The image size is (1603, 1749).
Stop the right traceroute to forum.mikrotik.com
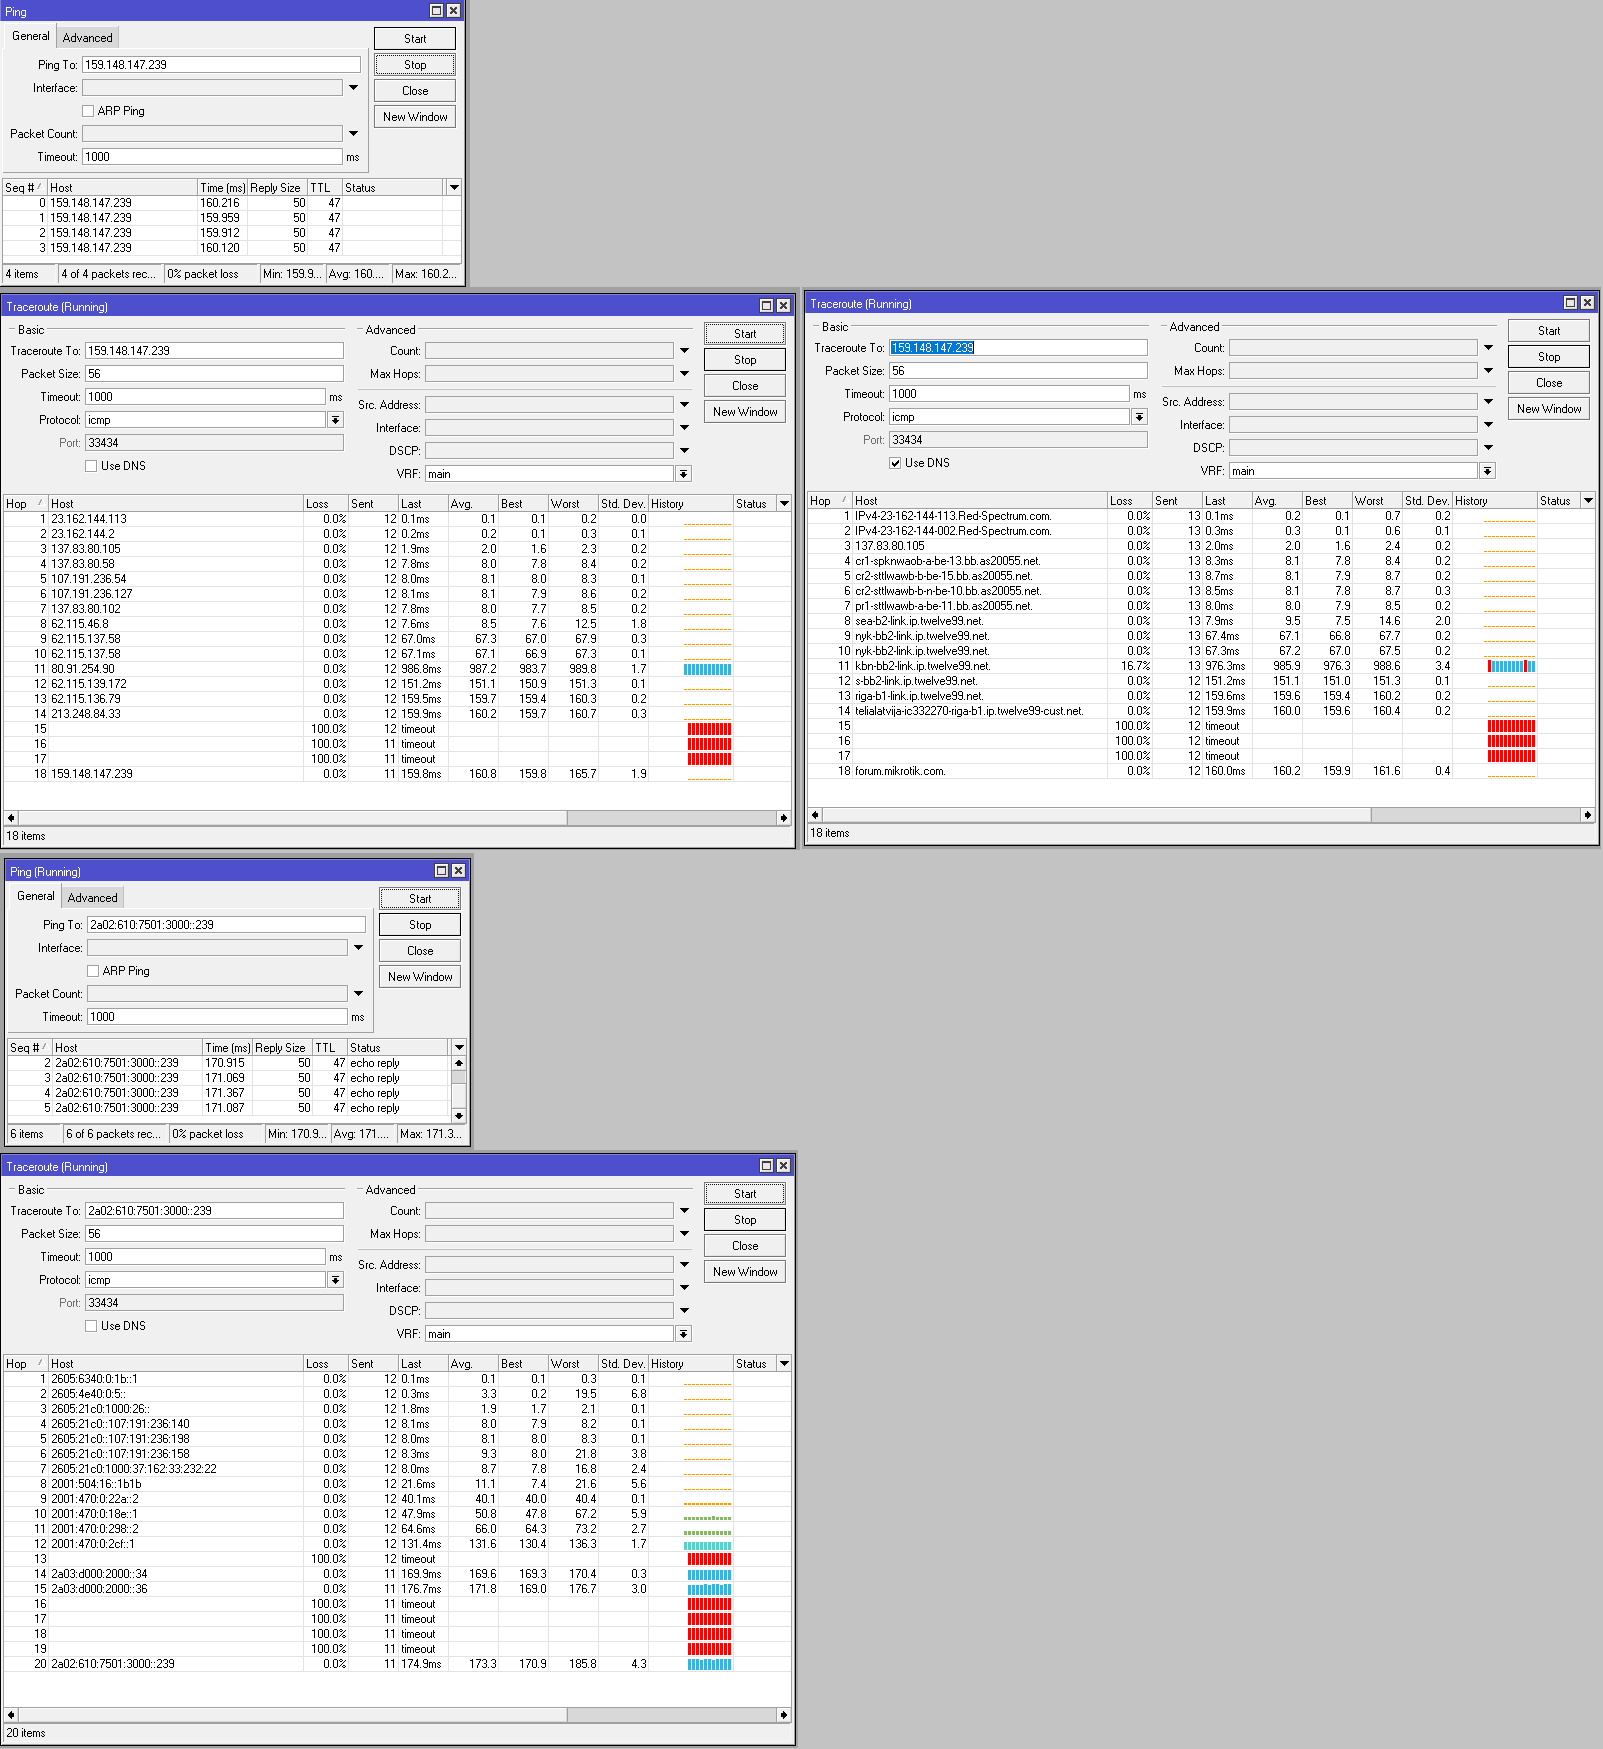click(x=1548, y=356)
